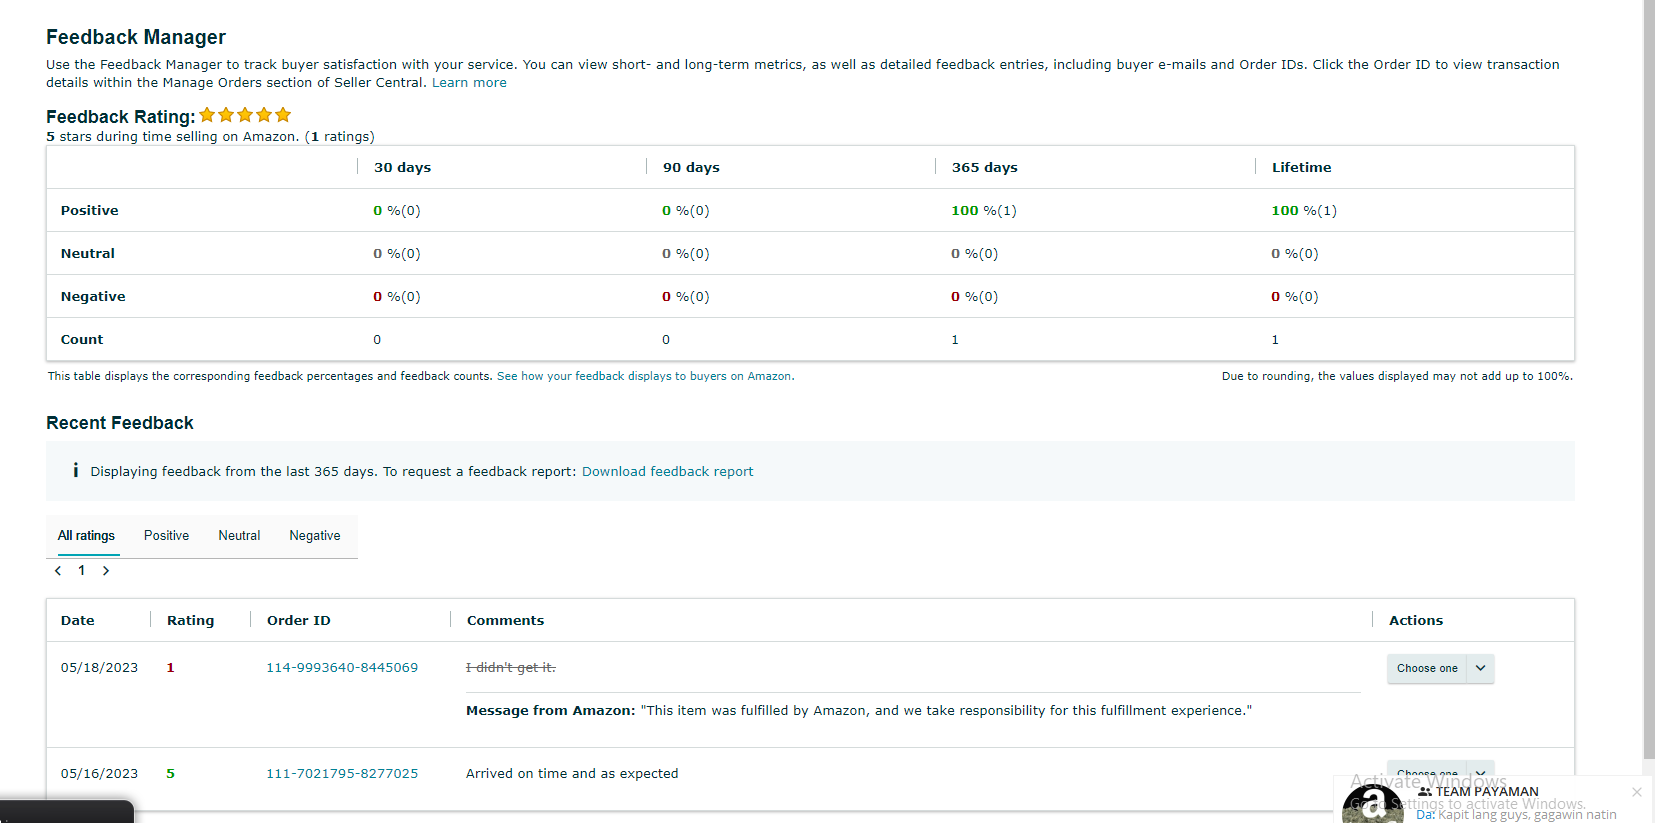Screen dimensions: 1655x823
Task: Click the Count row label
Action: pyautogui.click(x=82, y=339)
